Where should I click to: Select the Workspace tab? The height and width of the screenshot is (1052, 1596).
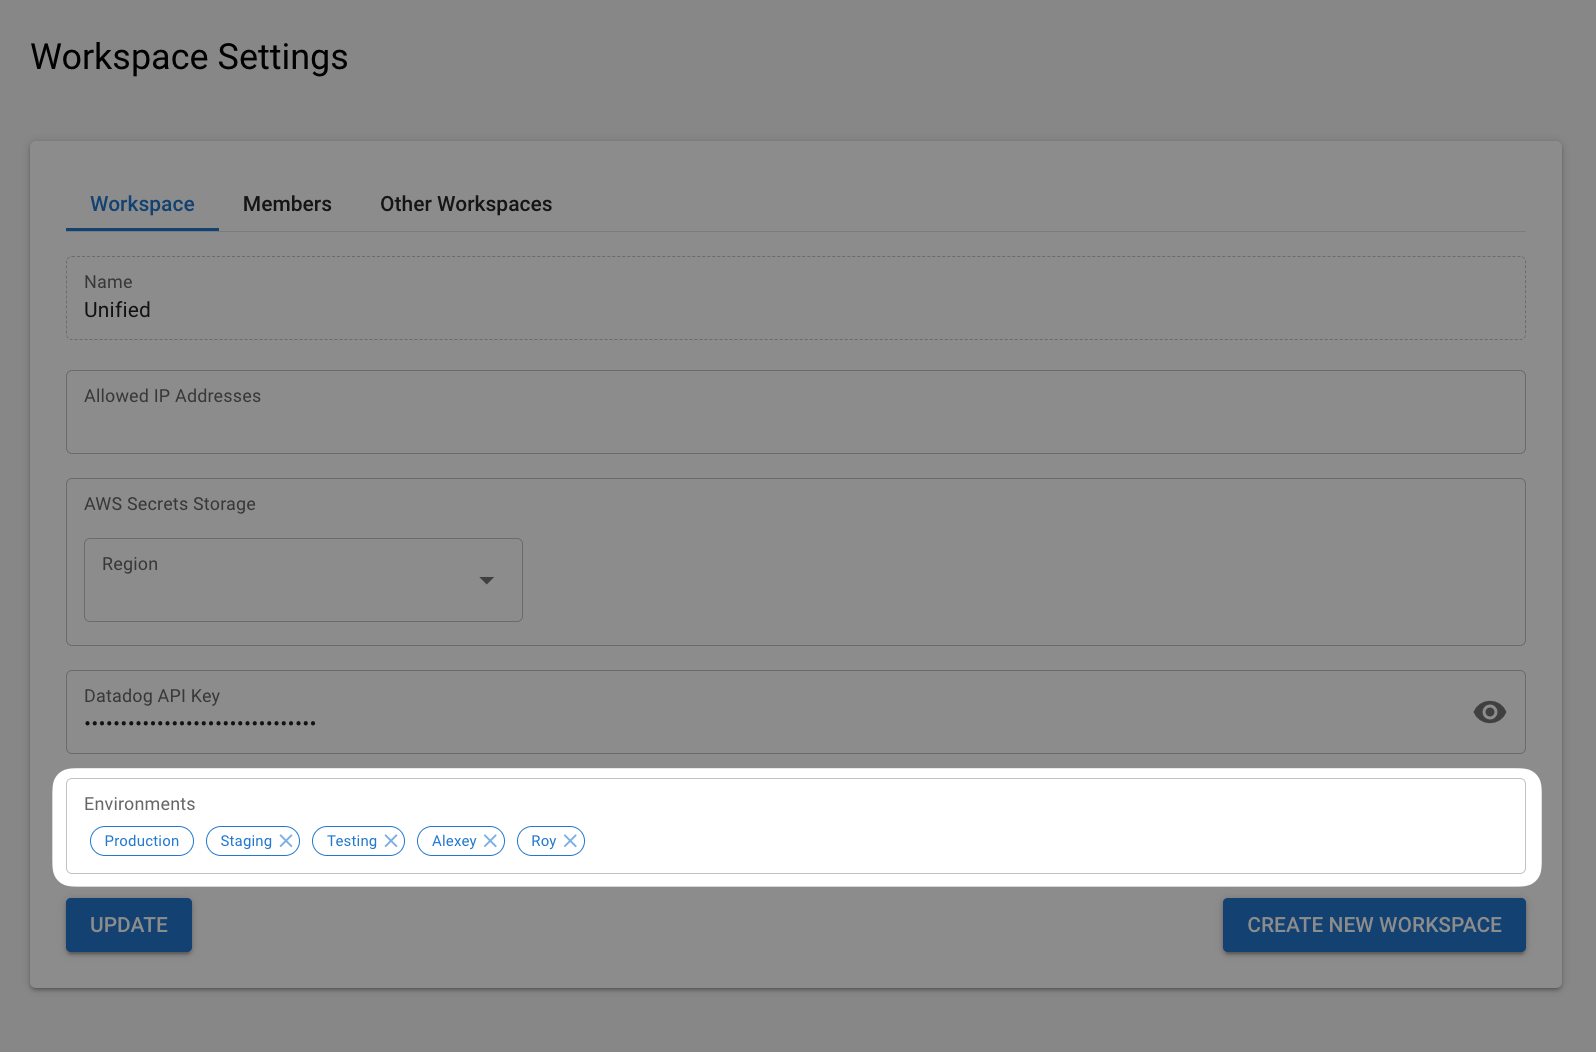tap(142, 204)
